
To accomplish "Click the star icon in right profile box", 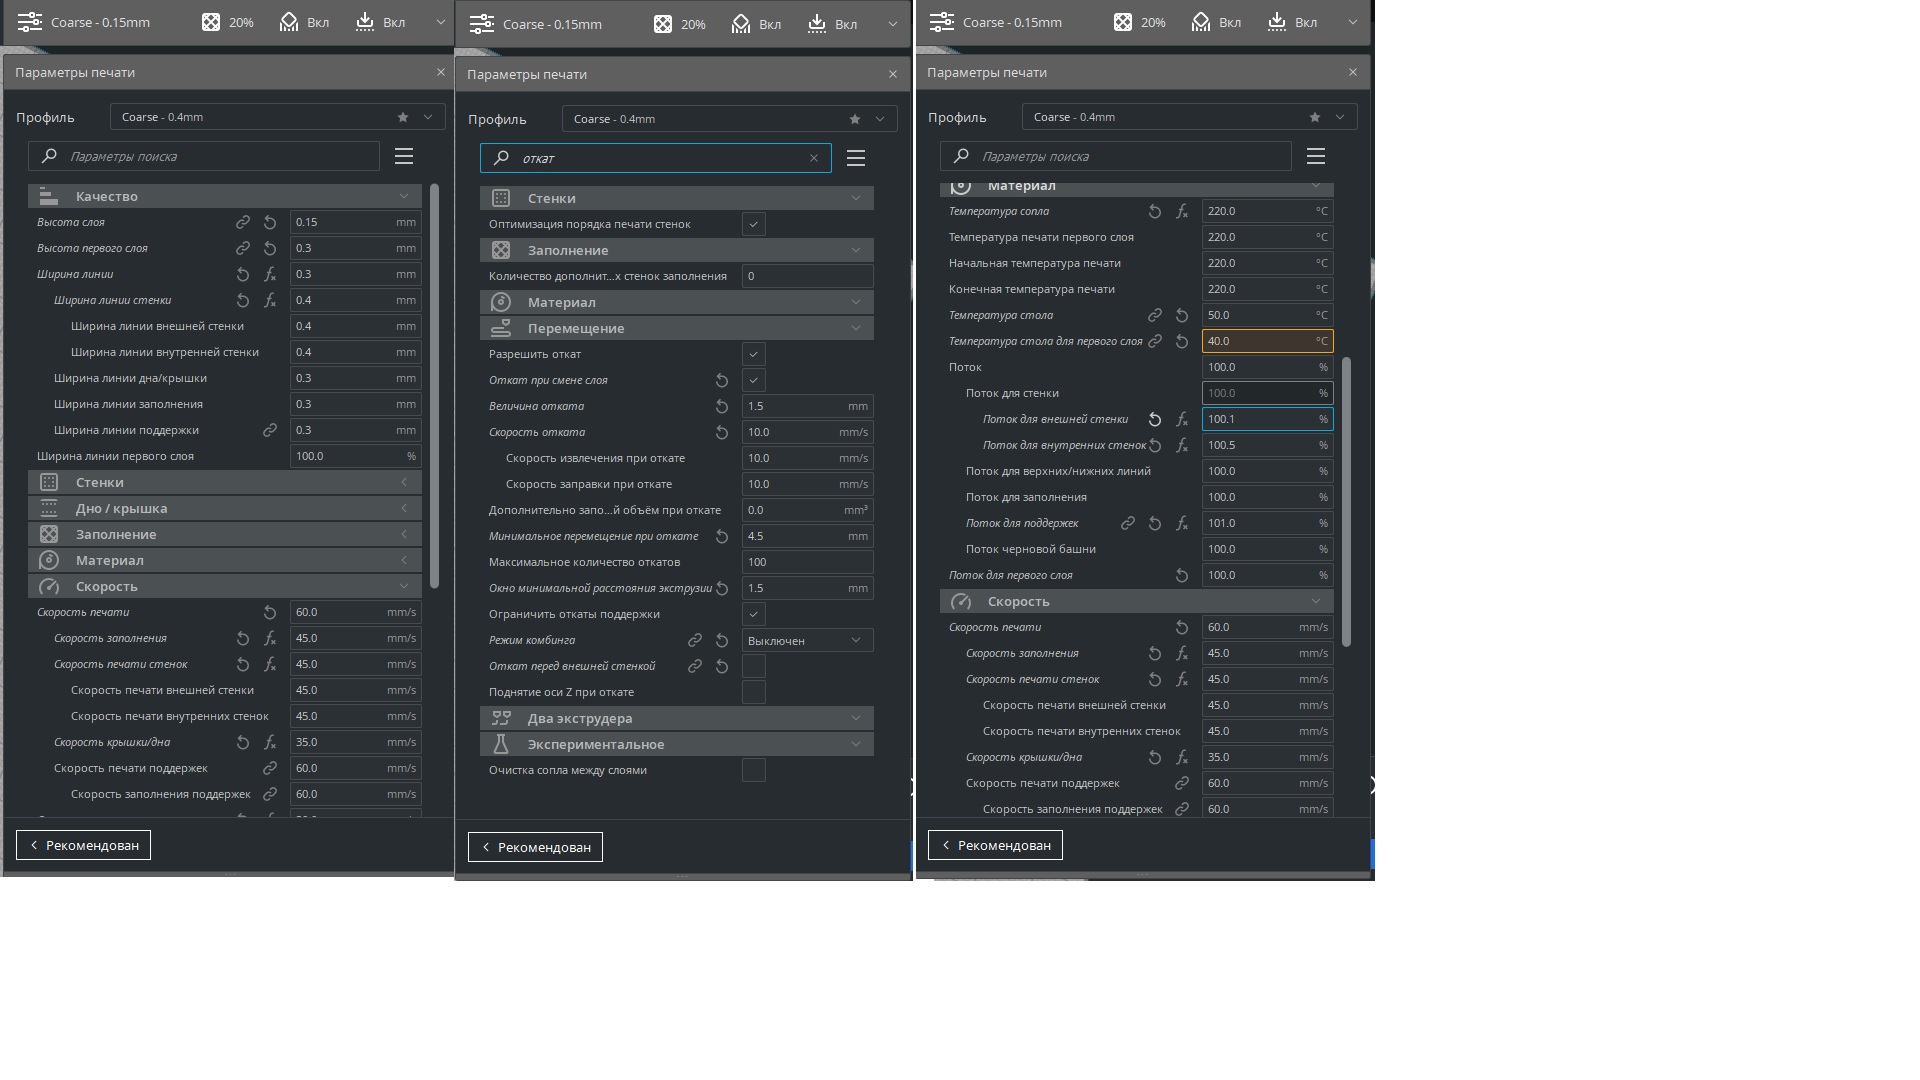I will 1315,117.
